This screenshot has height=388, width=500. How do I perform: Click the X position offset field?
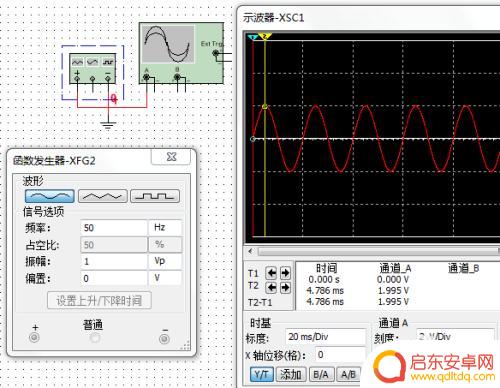click(x=341, y=355)
